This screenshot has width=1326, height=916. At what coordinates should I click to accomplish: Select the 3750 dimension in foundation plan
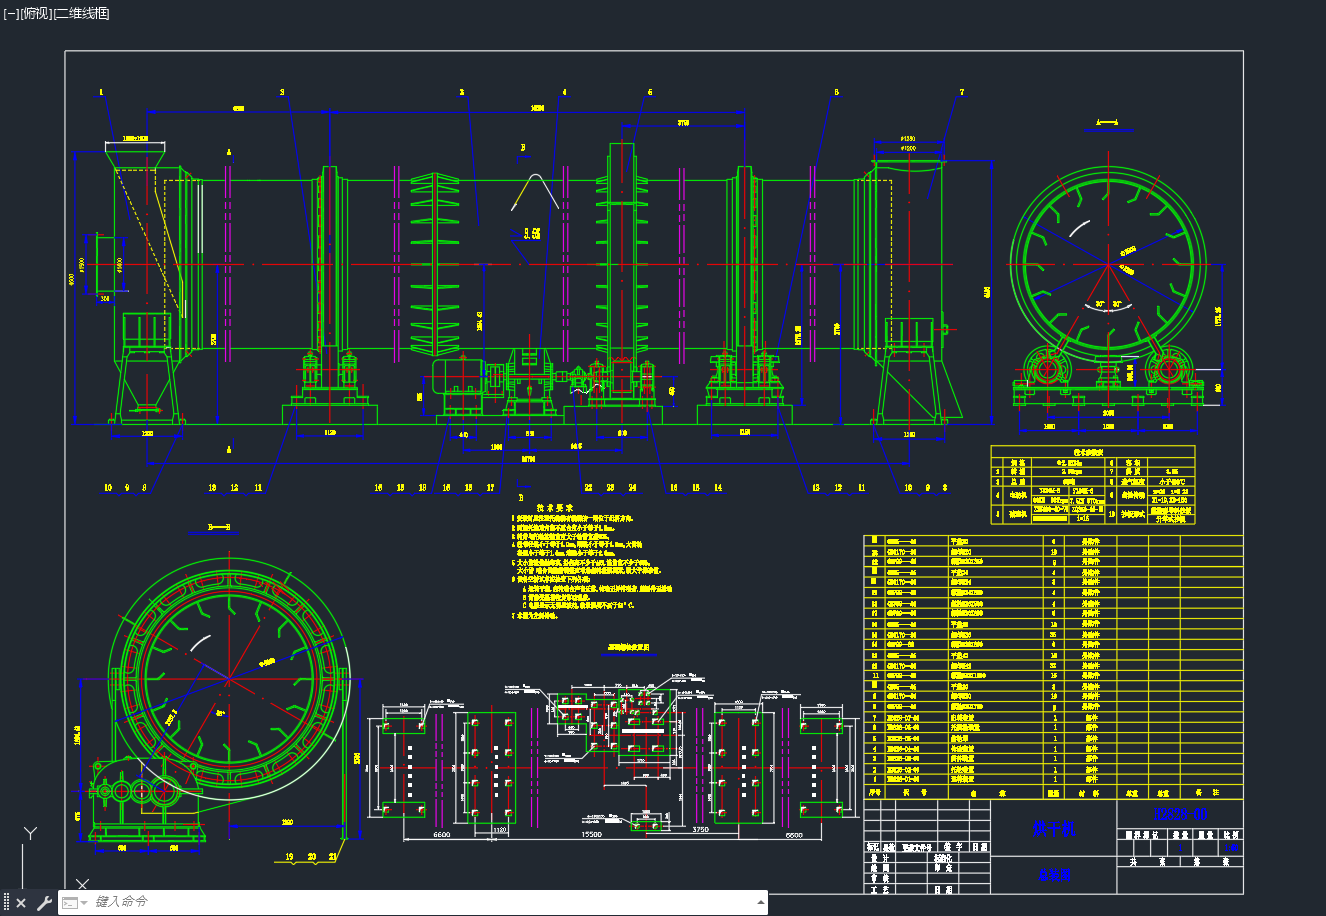tap(699, 830)
